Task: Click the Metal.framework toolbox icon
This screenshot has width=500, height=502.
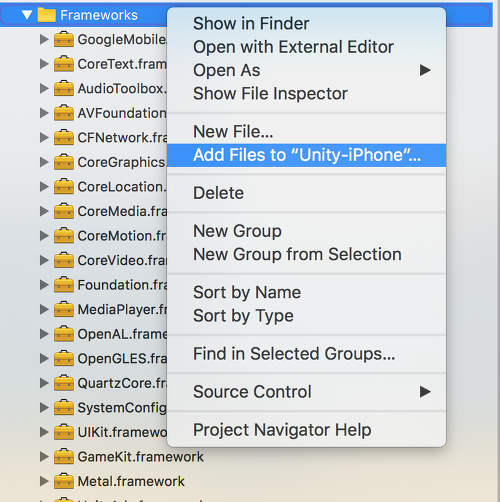Action: pyautogui.click(x=64, y=481)
